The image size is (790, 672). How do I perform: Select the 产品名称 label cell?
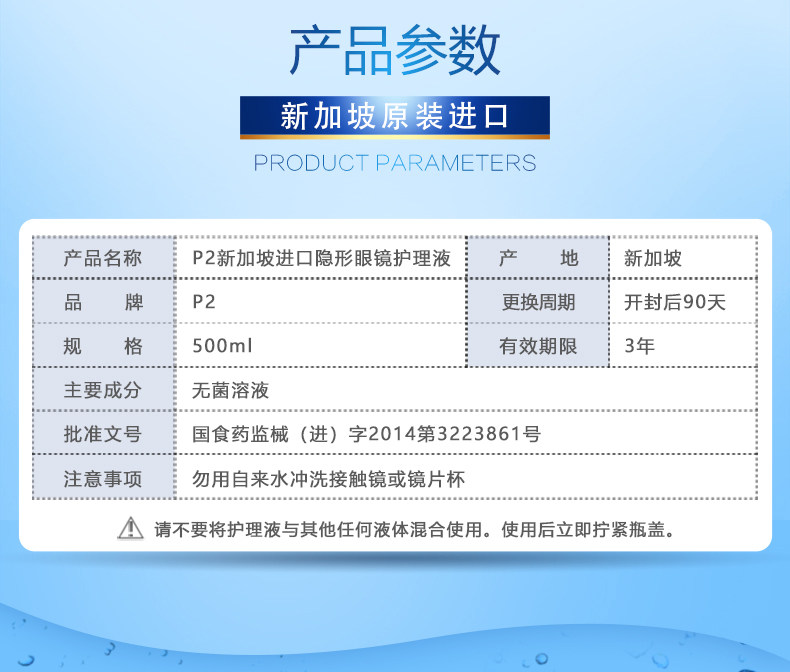(103, 257)
